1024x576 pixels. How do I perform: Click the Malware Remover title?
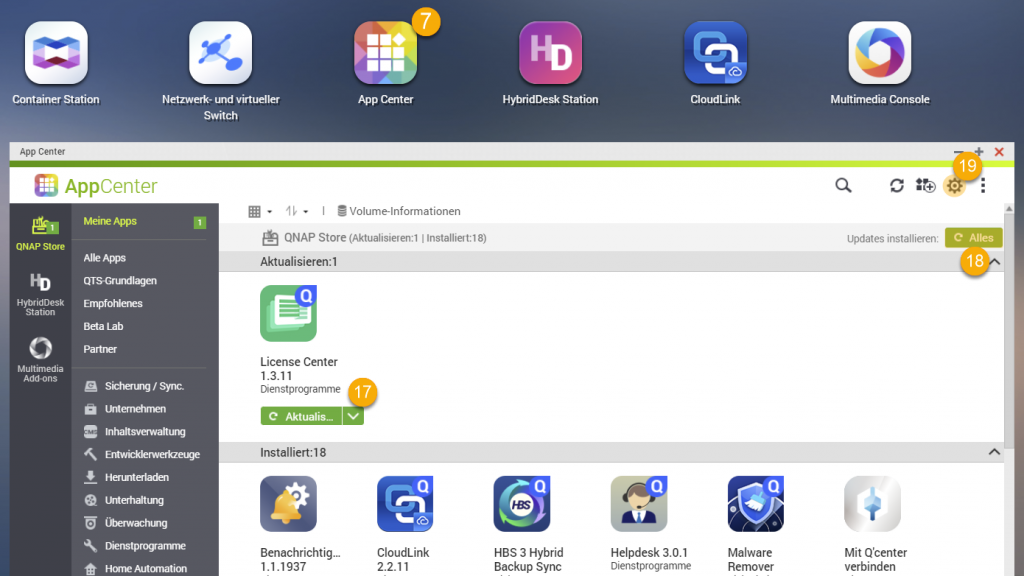click(x=750, y=560)
